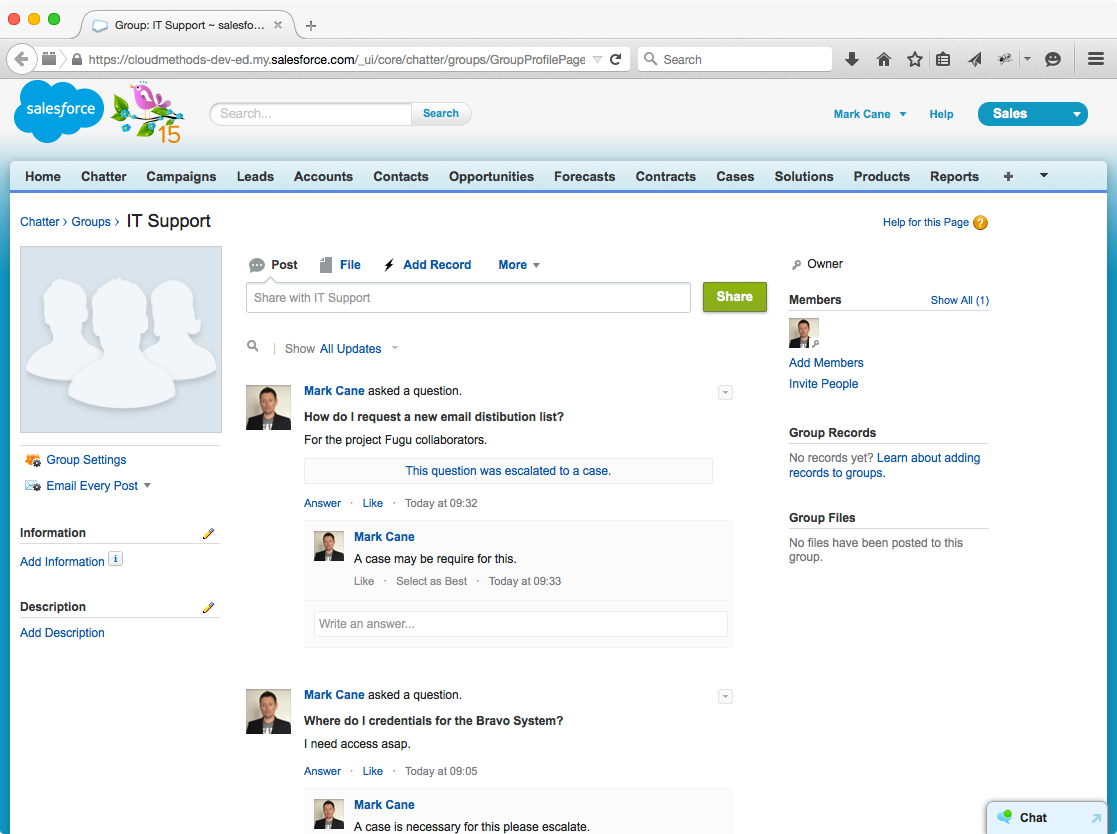The image size is (1117, 834).
Task: Select the Leads tab
Action: 255,177
